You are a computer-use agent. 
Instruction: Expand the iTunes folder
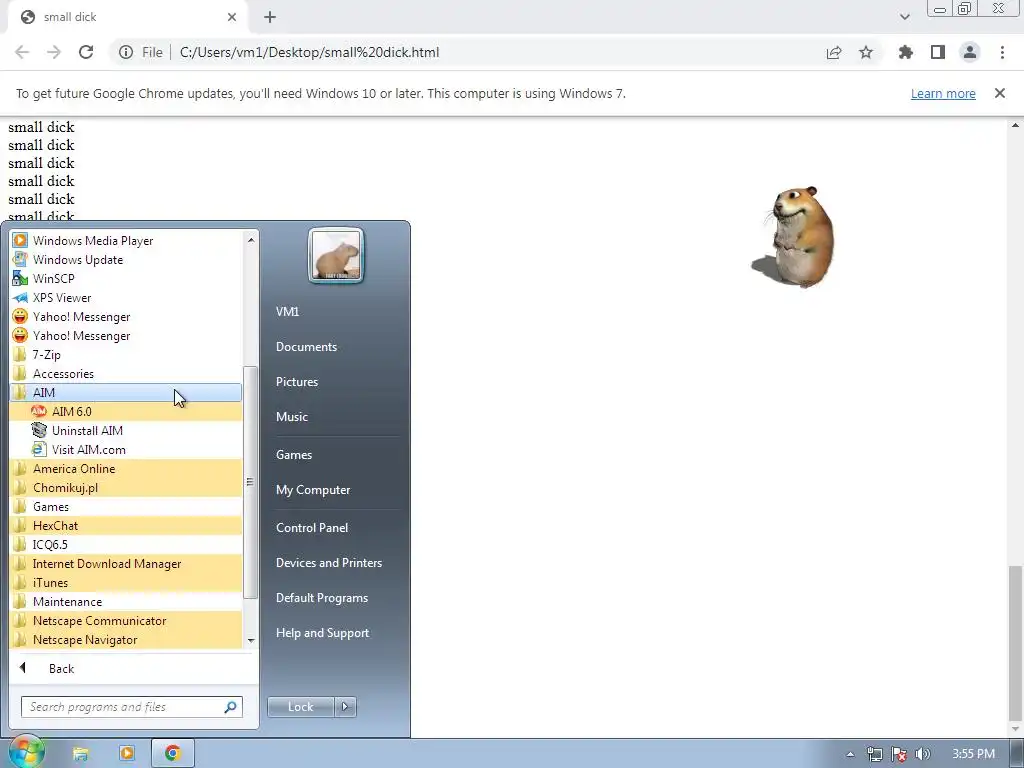tap(125, 583)
